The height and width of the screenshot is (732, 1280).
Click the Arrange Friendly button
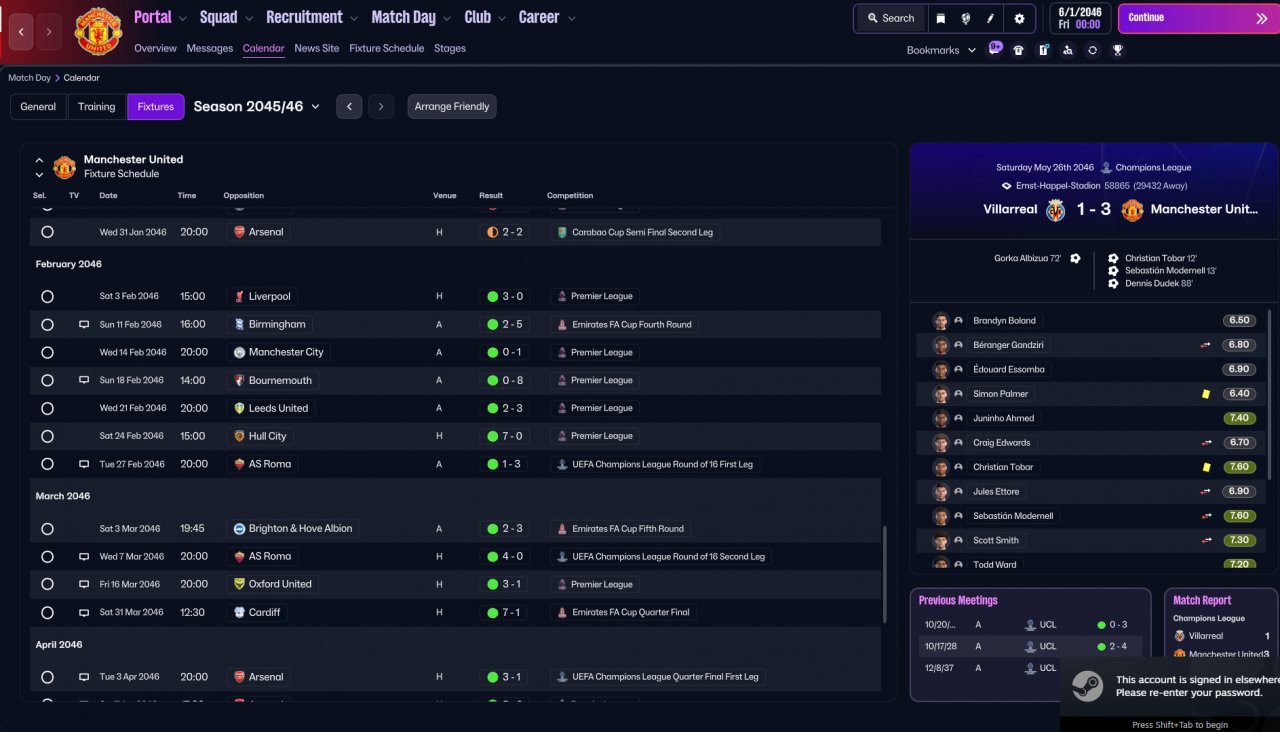(x=452, y=107)
